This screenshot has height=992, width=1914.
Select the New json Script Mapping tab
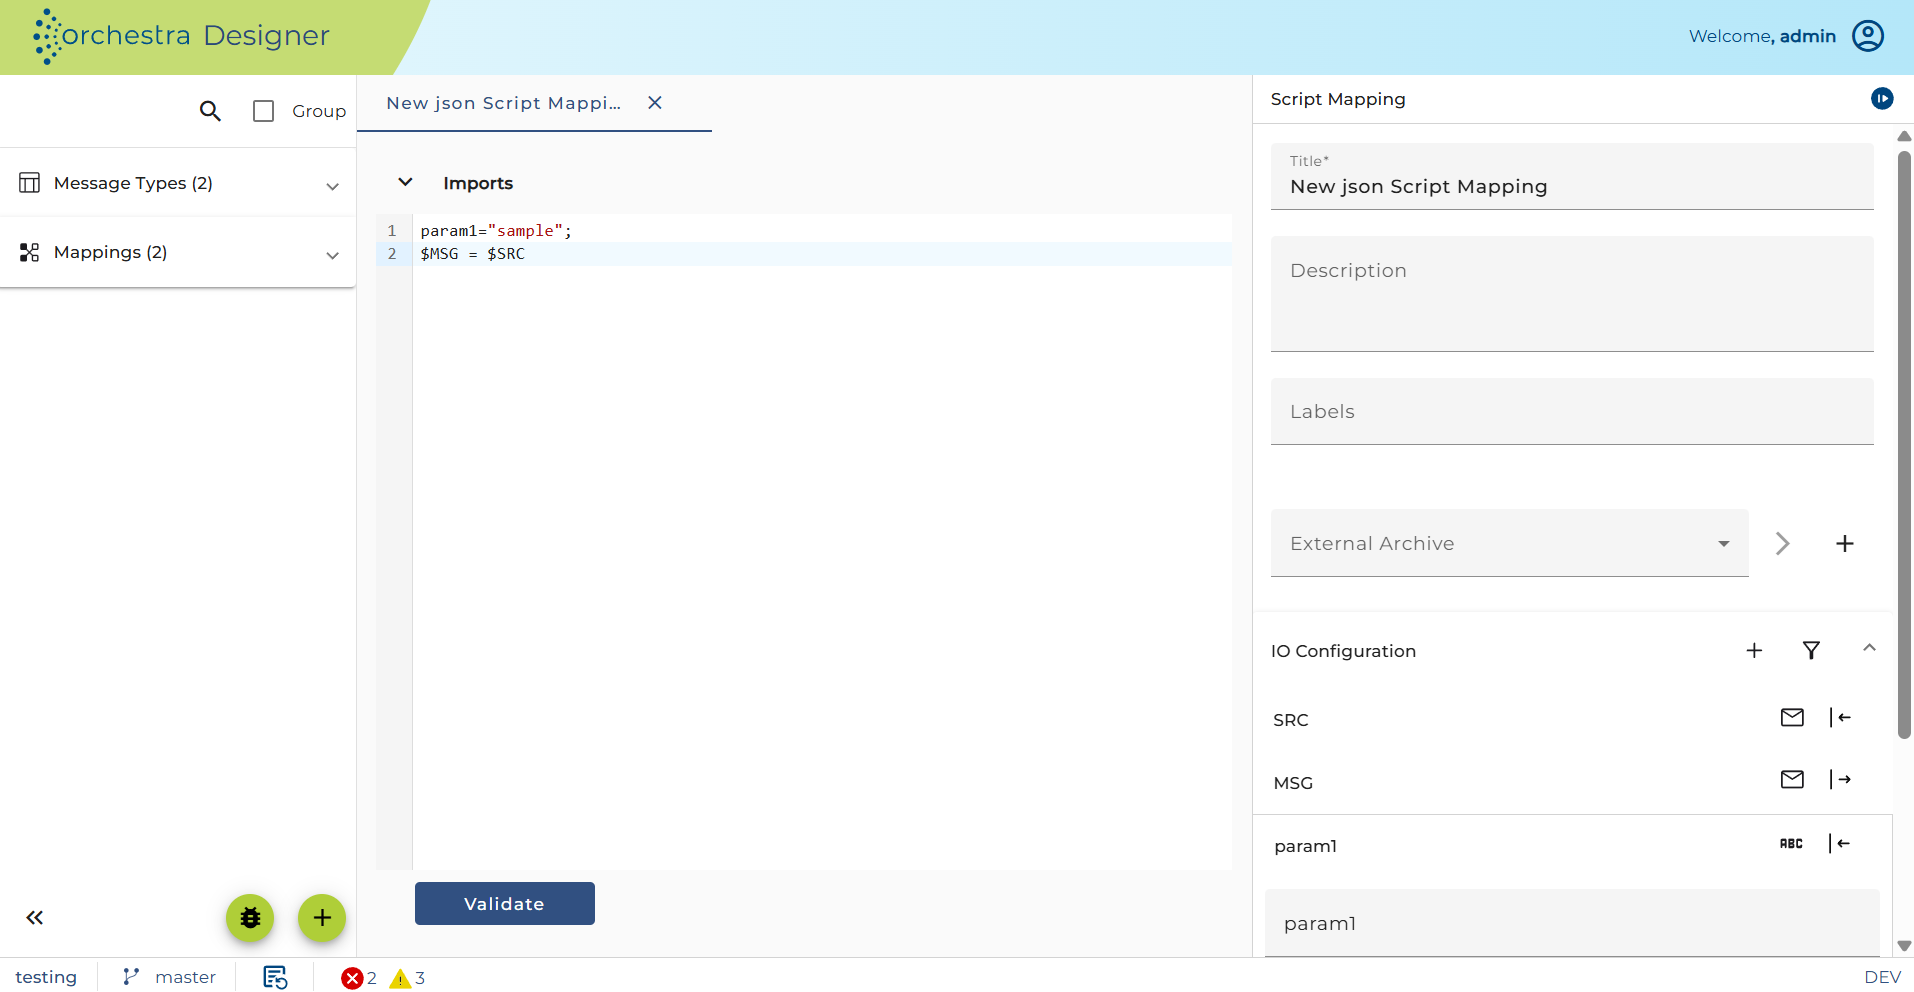(503, 103)
